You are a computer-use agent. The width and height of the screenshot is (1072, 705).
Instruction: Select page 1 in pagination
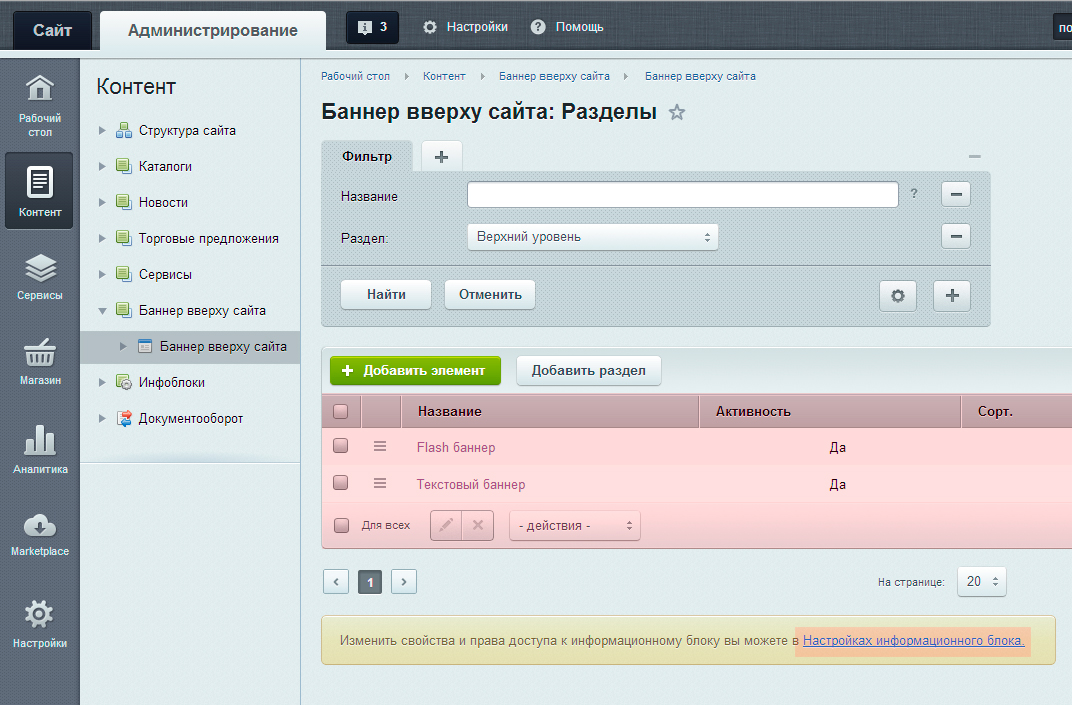click(370, 582)
